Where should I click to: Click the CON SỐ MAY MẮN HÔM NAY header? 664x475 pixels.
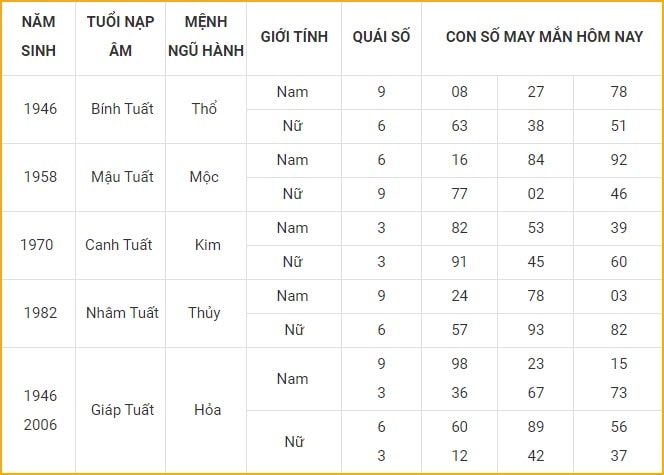click(544, 37)
